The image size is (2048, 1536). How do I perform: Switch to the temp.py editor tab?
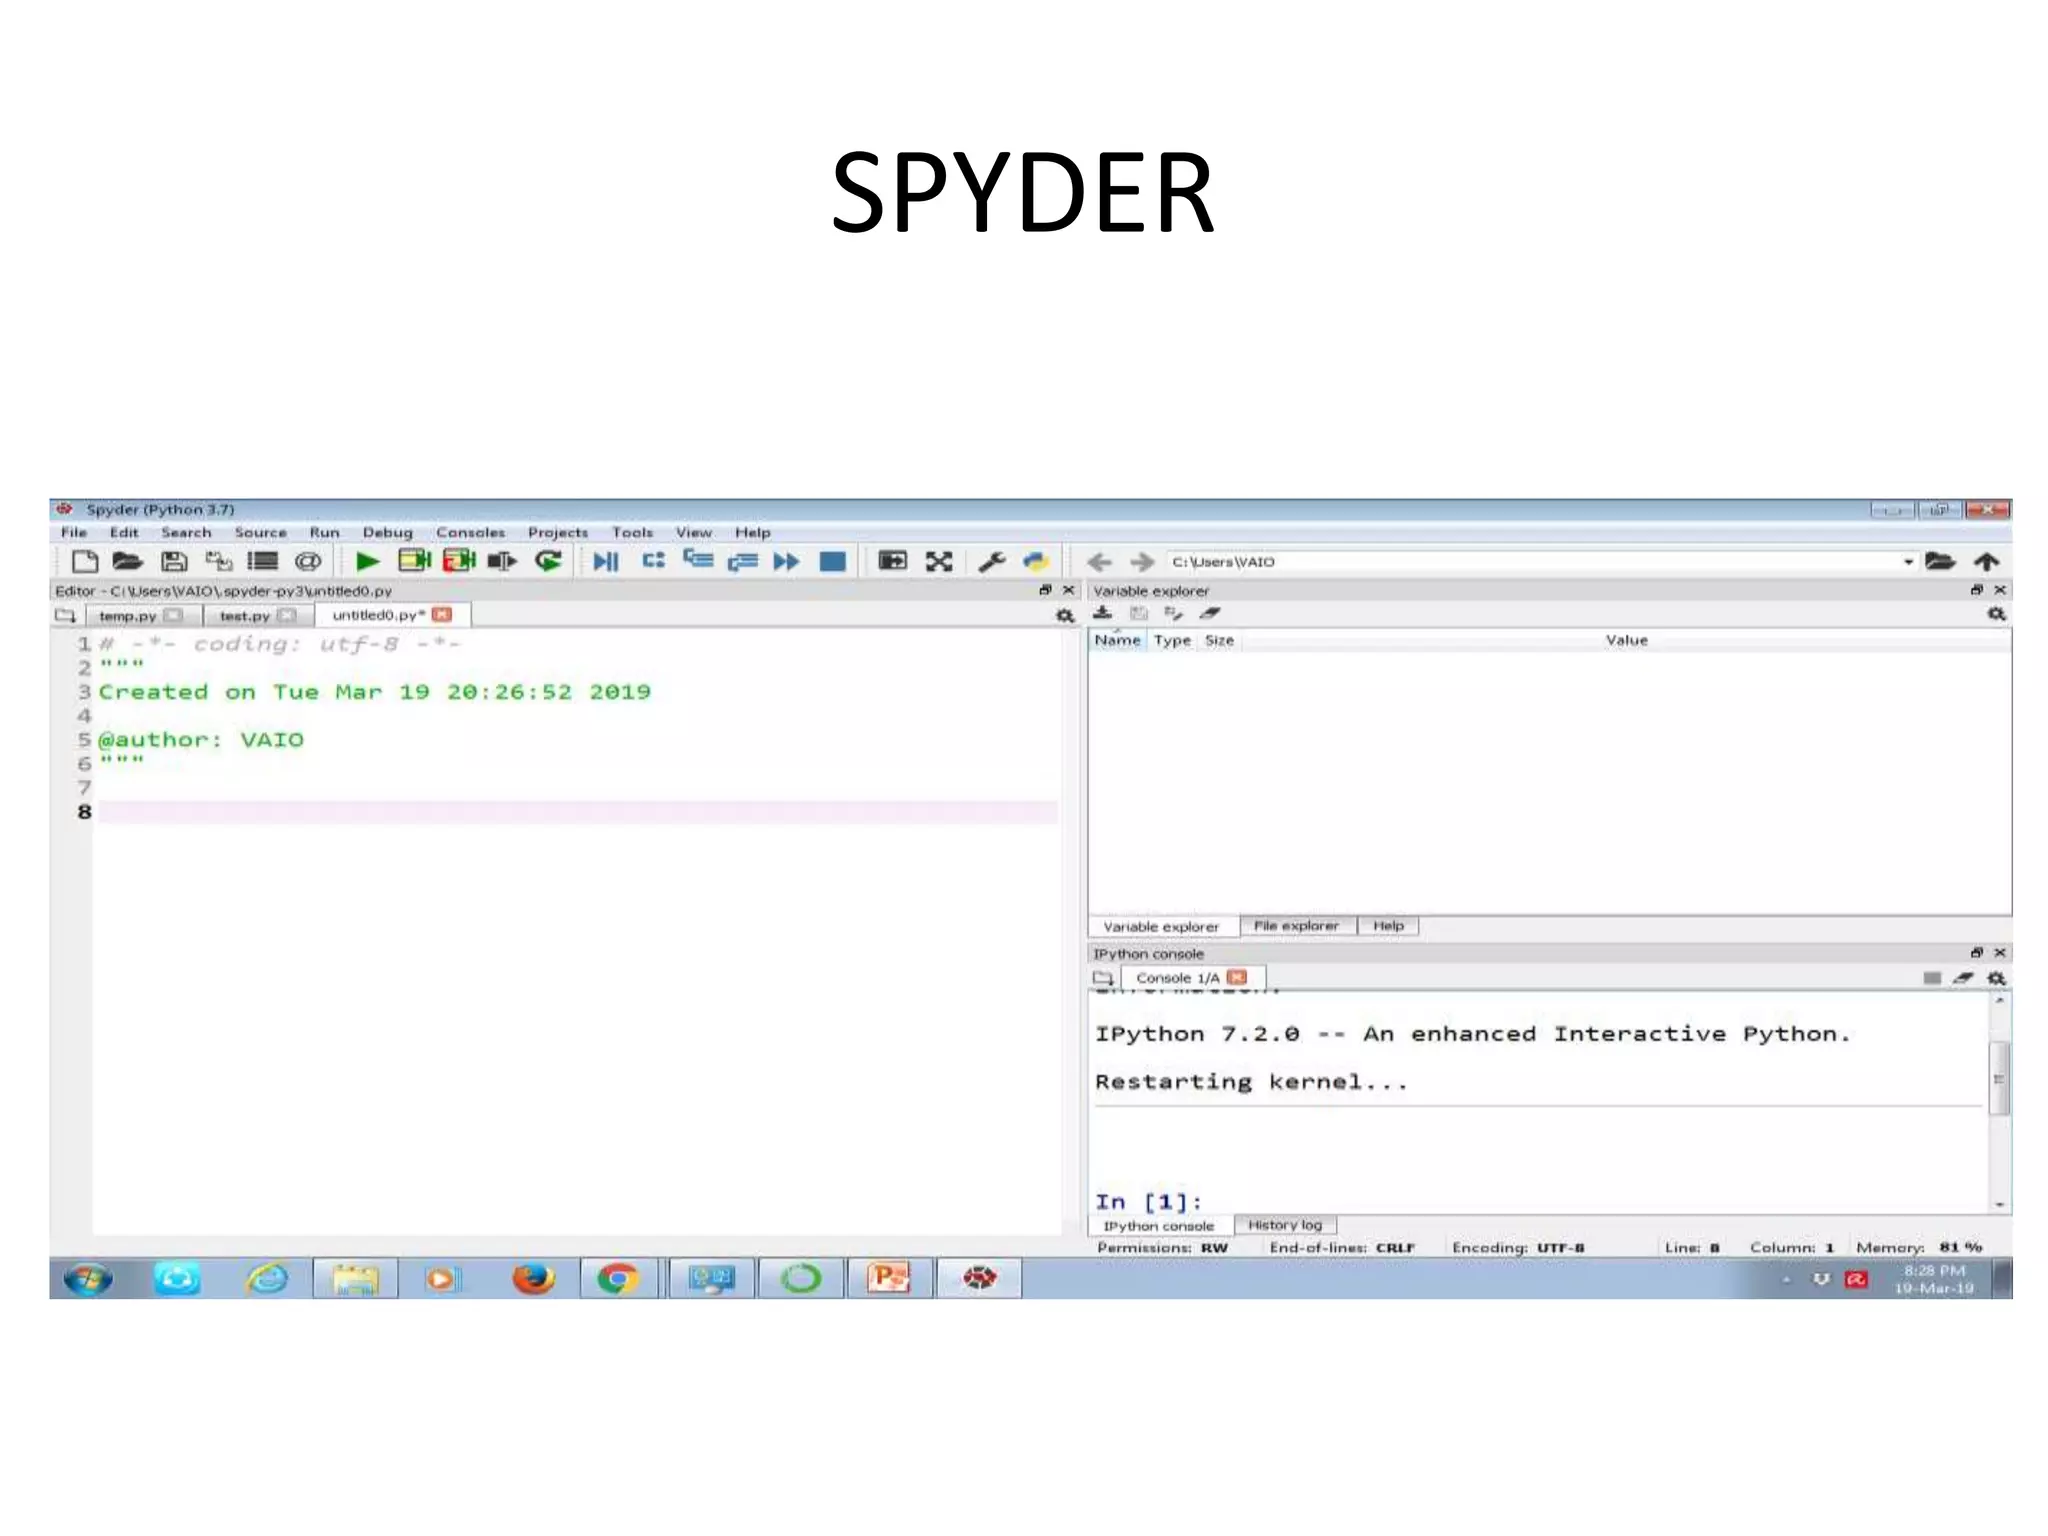coord(128,616)
